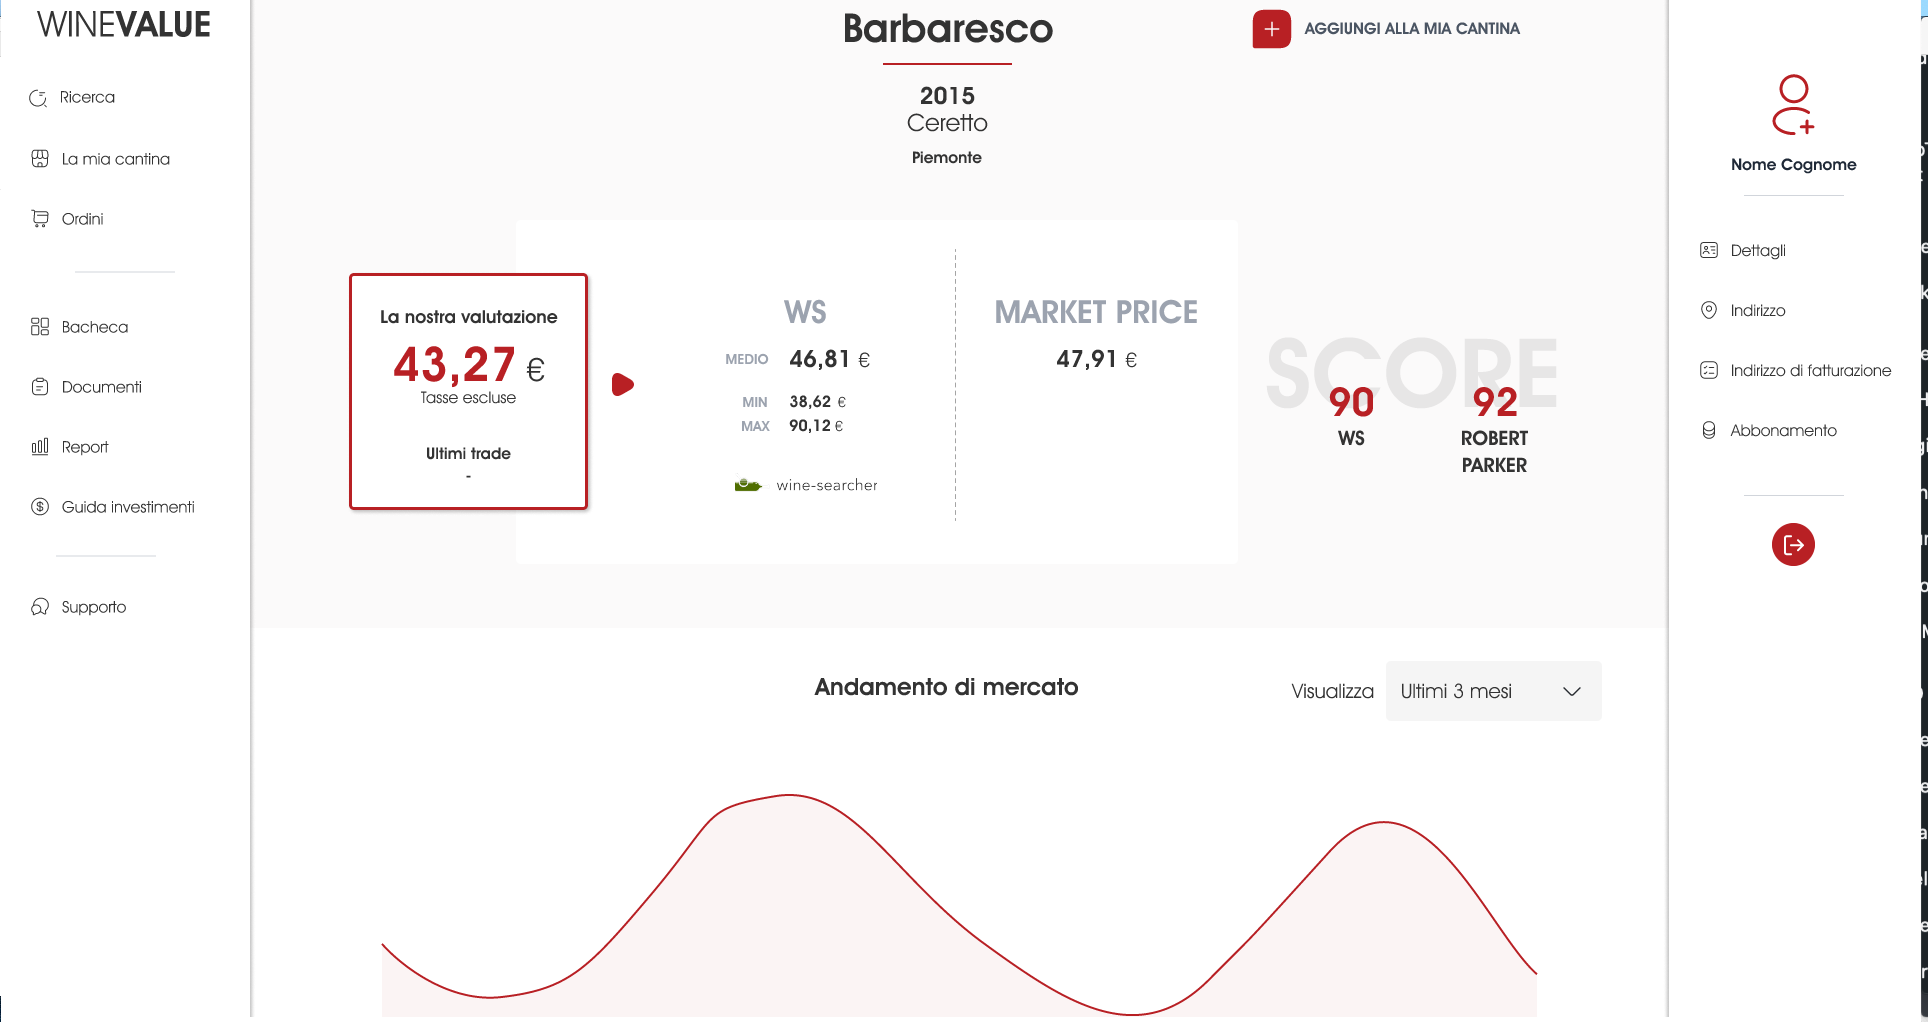Click the Ordini cart icon
Image resolution: width=1928 pixels, height=1022 pixels.
40,219
